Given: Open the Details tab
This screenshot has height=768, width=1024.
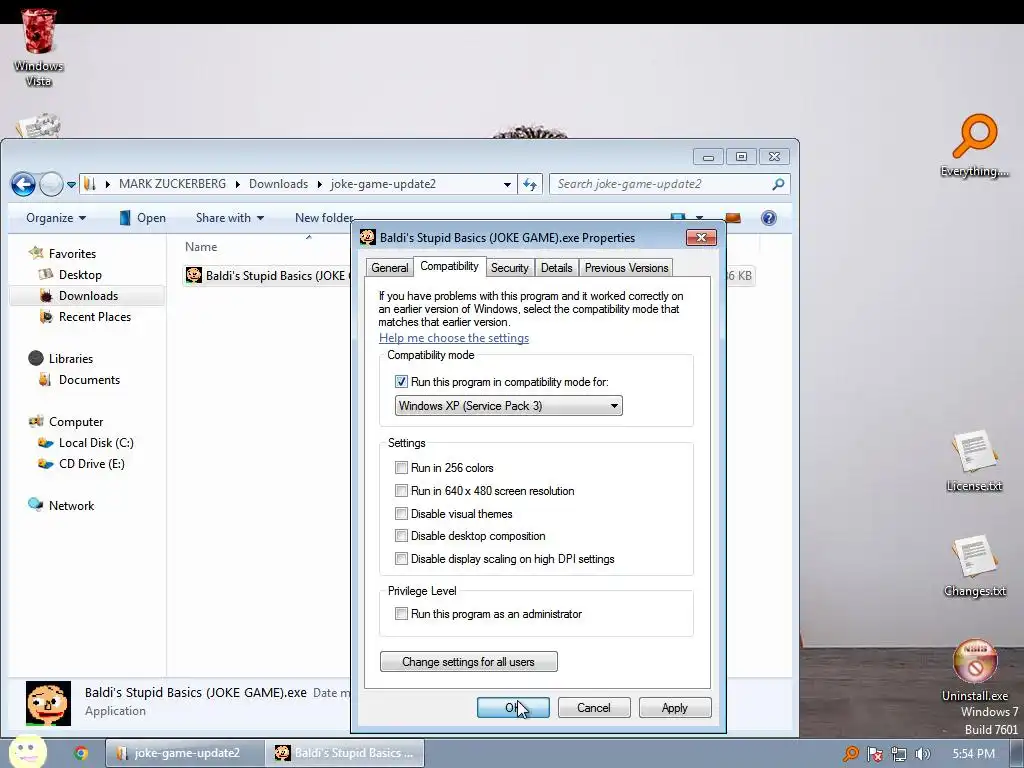Looking at the screenshot, I should point(556,268).
